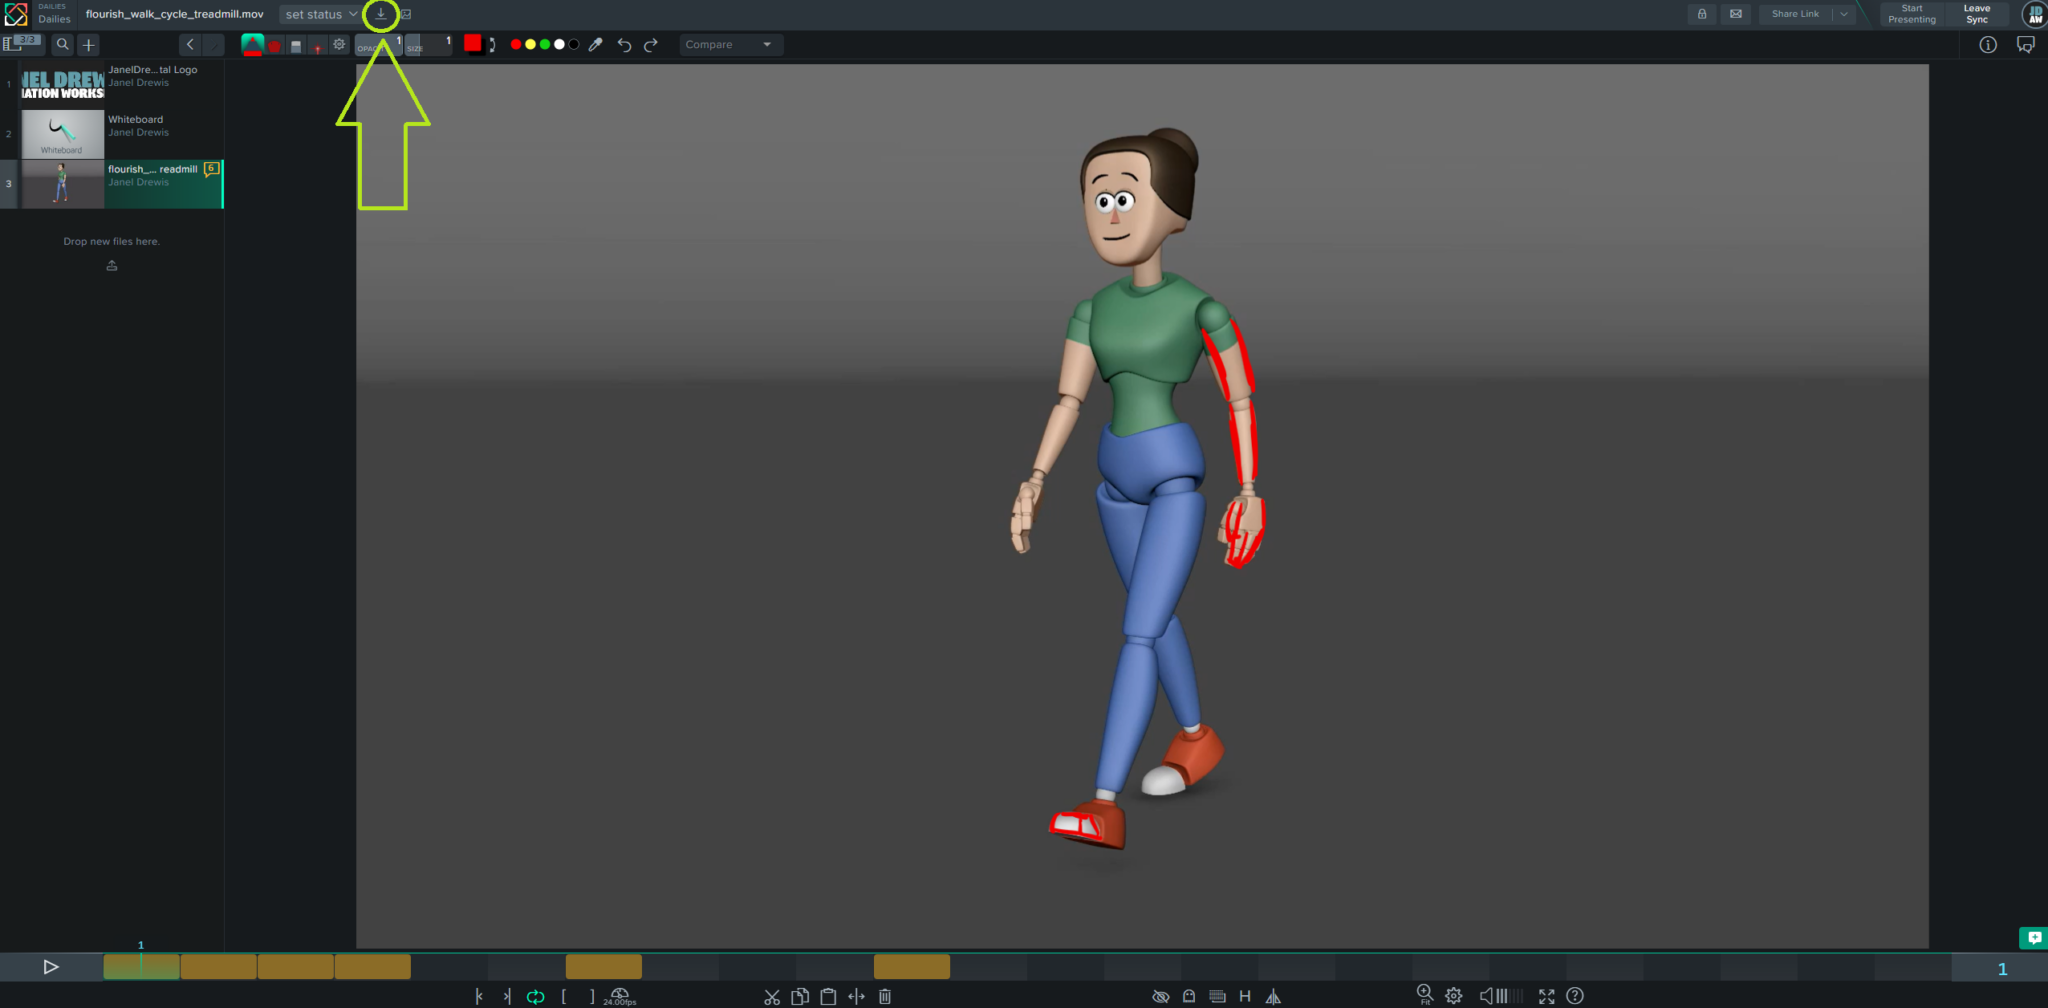Download the flourish_walk_cycle_treadmill.mov file
This screenshot has width=2048, height=1008.
click(381, 14)
